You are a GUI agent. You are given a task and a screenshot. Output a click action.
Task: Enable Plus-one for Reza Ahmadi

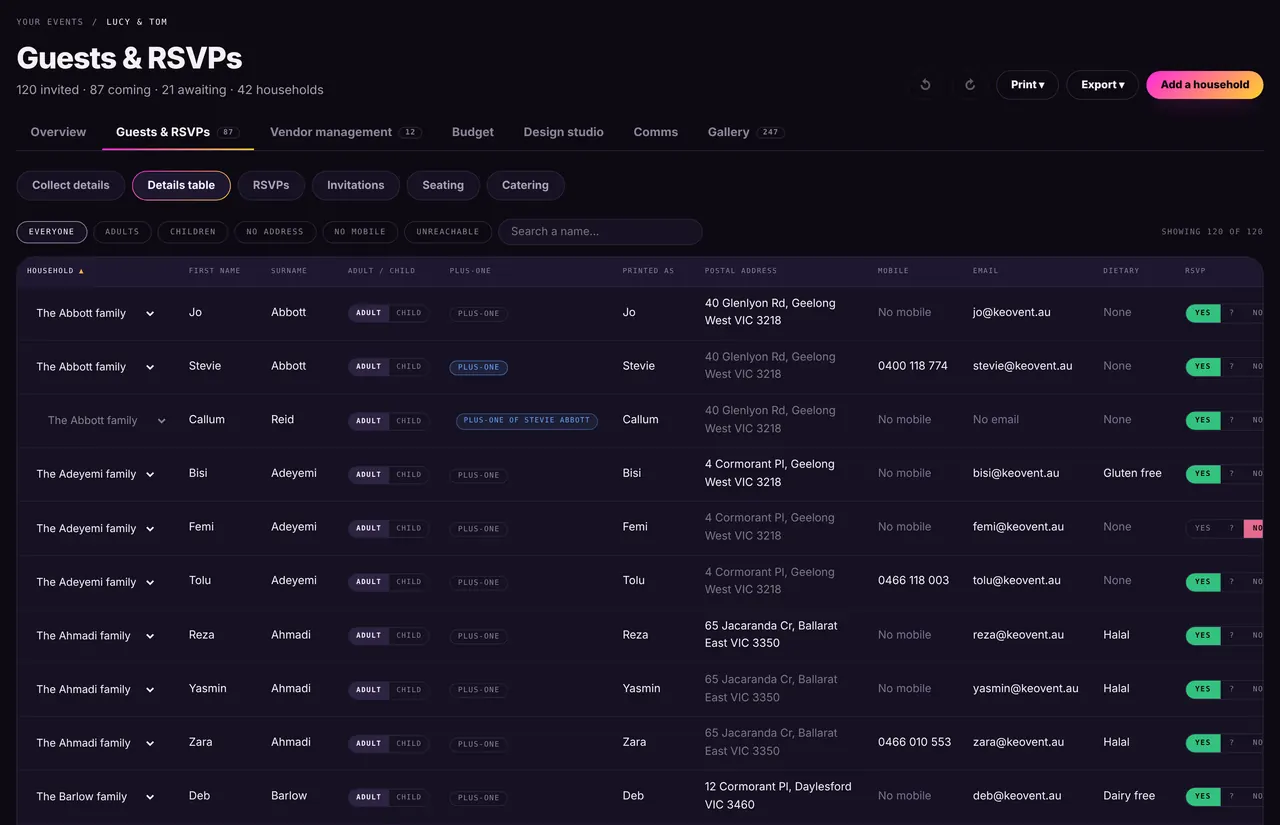click(x=478, y=636)
